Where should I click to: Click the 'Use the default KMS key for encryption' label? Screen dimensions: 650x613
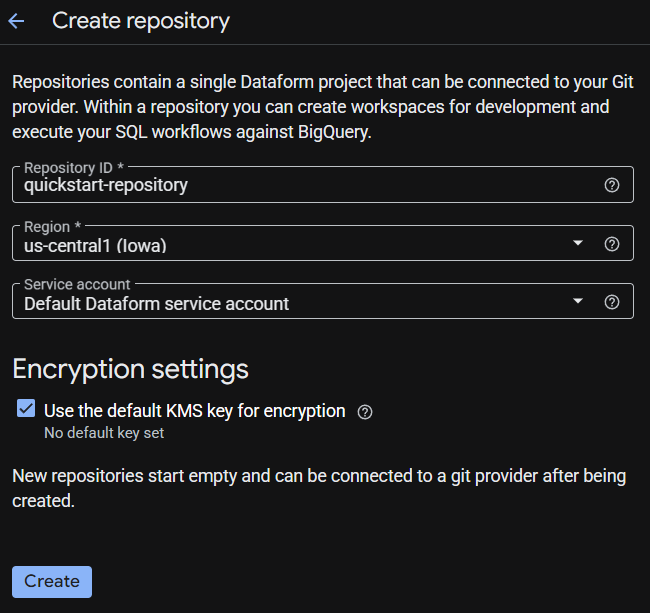194,411
